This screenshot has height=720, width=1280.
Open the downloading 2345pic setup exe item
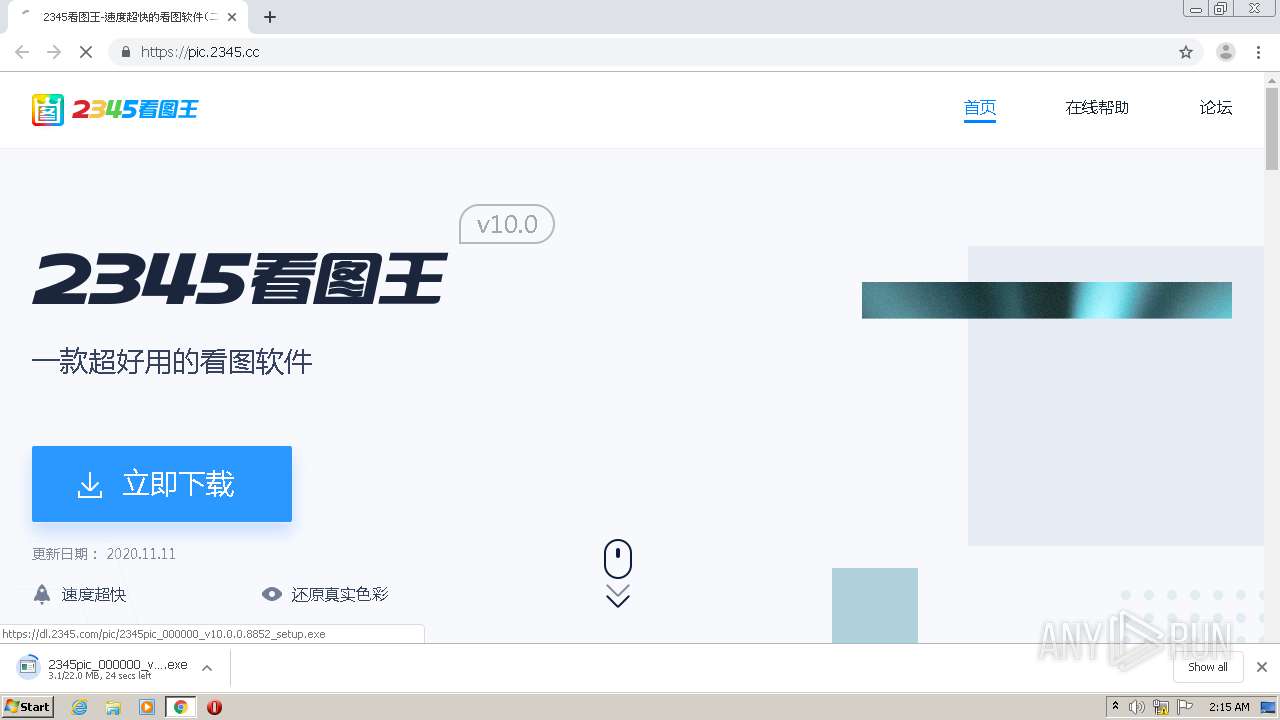coord(102,668)
